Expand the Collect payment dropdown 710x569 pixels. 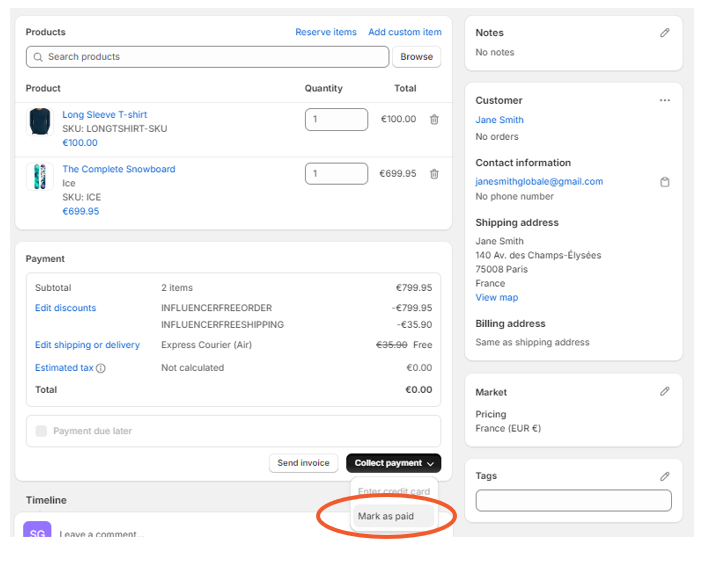pyautogui.click(x=393, y=463)
